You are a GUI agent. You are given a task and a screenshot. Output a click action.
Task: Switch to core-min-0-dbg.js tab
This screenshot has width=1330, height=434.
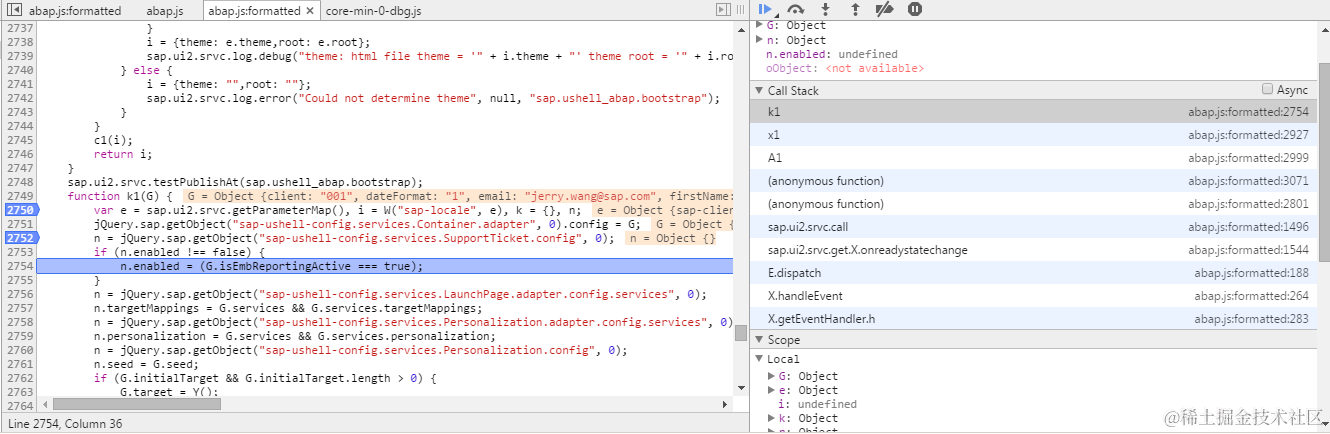click(x=373, y=11)
